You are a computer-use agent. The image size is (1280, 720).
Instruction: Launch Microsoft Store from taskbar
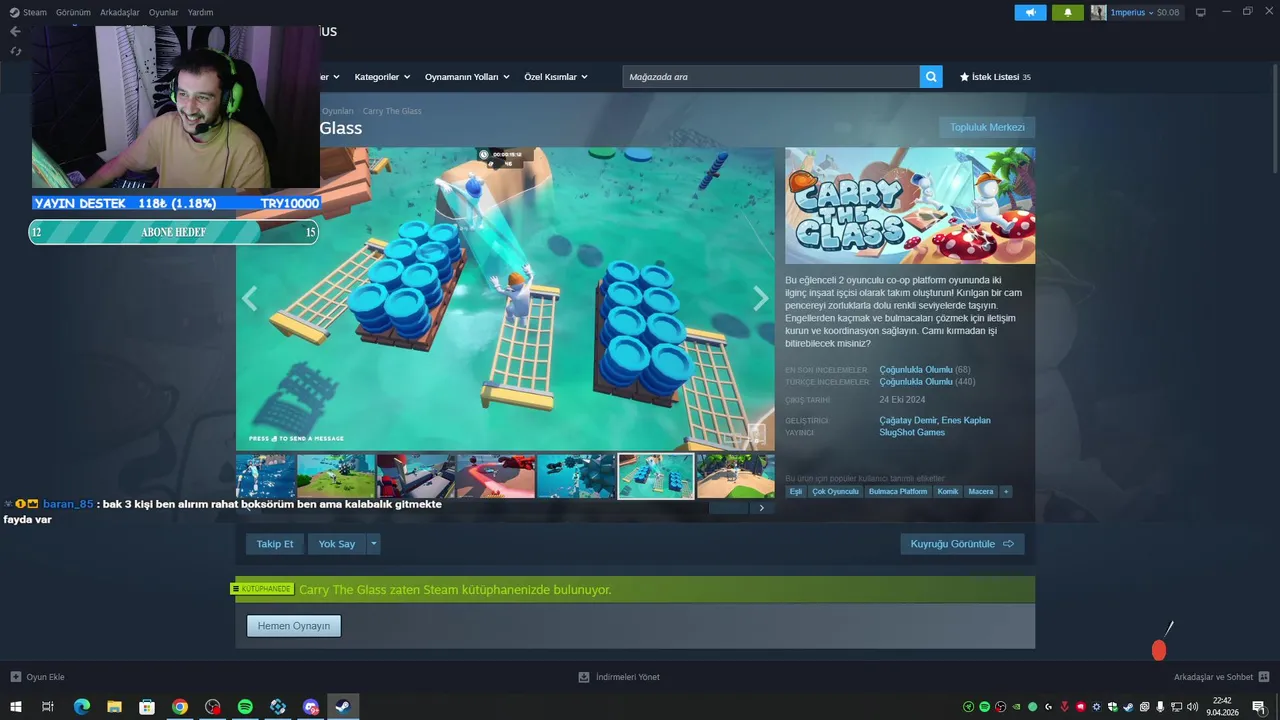(x=147, y=707)
